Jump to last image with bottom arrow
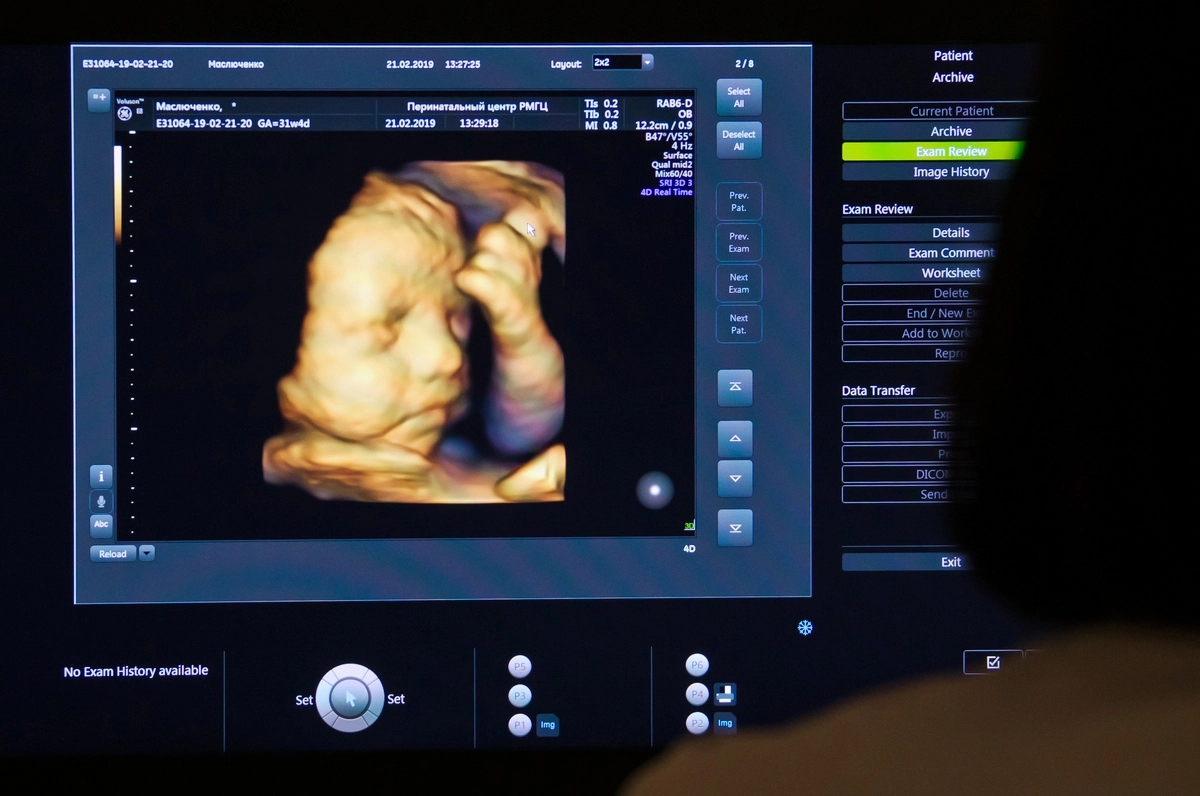 tap(735, 527)
